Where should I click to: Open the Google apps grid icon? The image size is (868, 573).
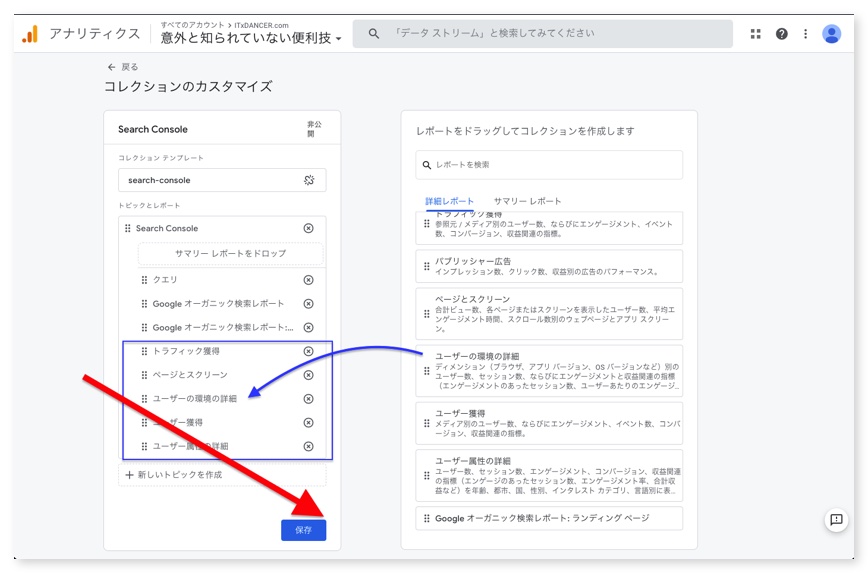click(755, 34)
